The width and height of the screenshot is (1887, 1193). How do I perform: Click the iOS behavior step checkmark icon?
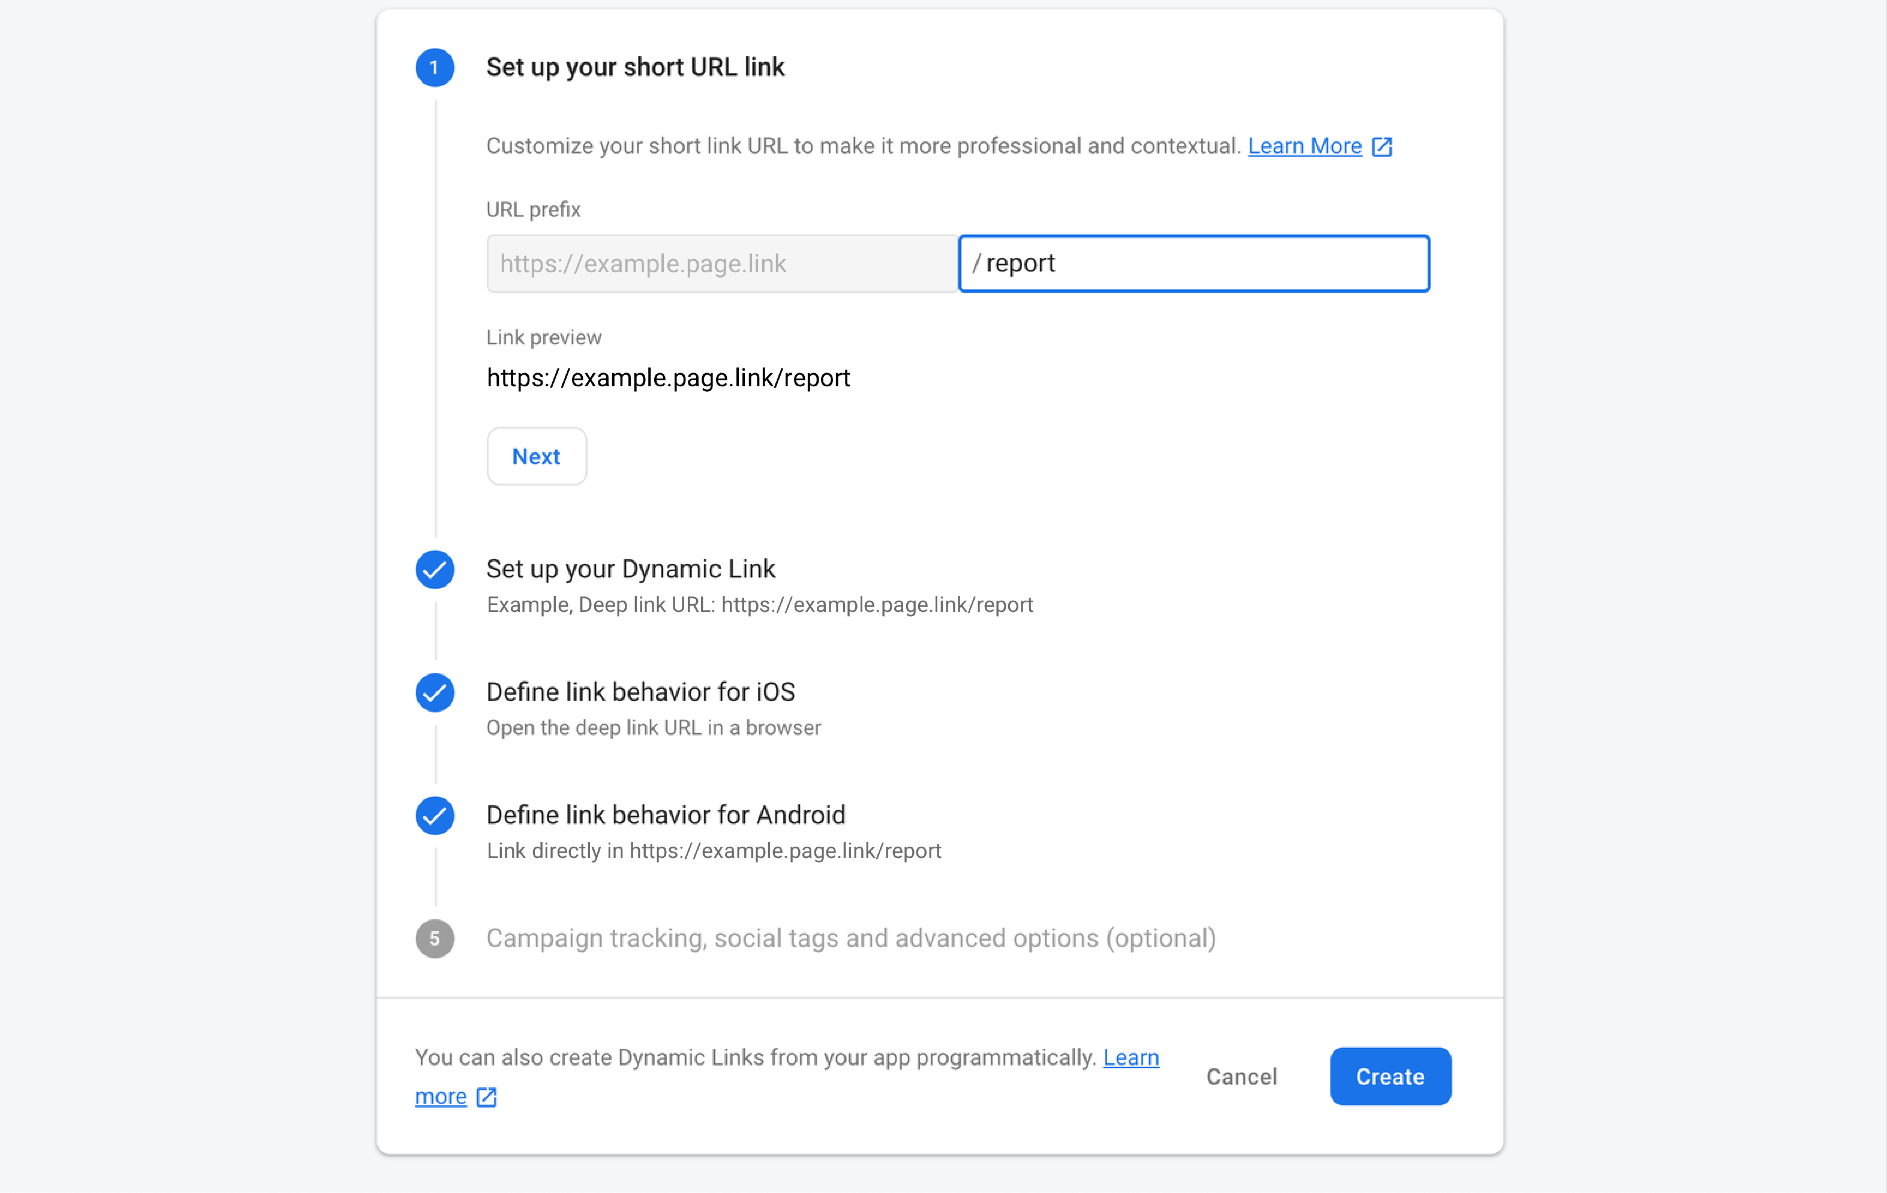(434, 693)
